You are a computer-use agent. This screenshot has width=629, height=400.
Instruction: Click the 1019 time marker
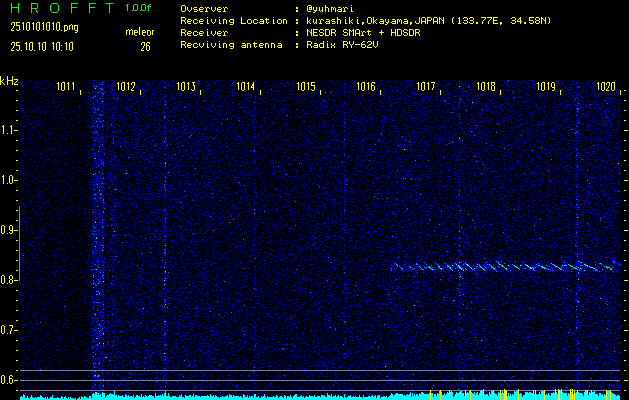(546, 86)
